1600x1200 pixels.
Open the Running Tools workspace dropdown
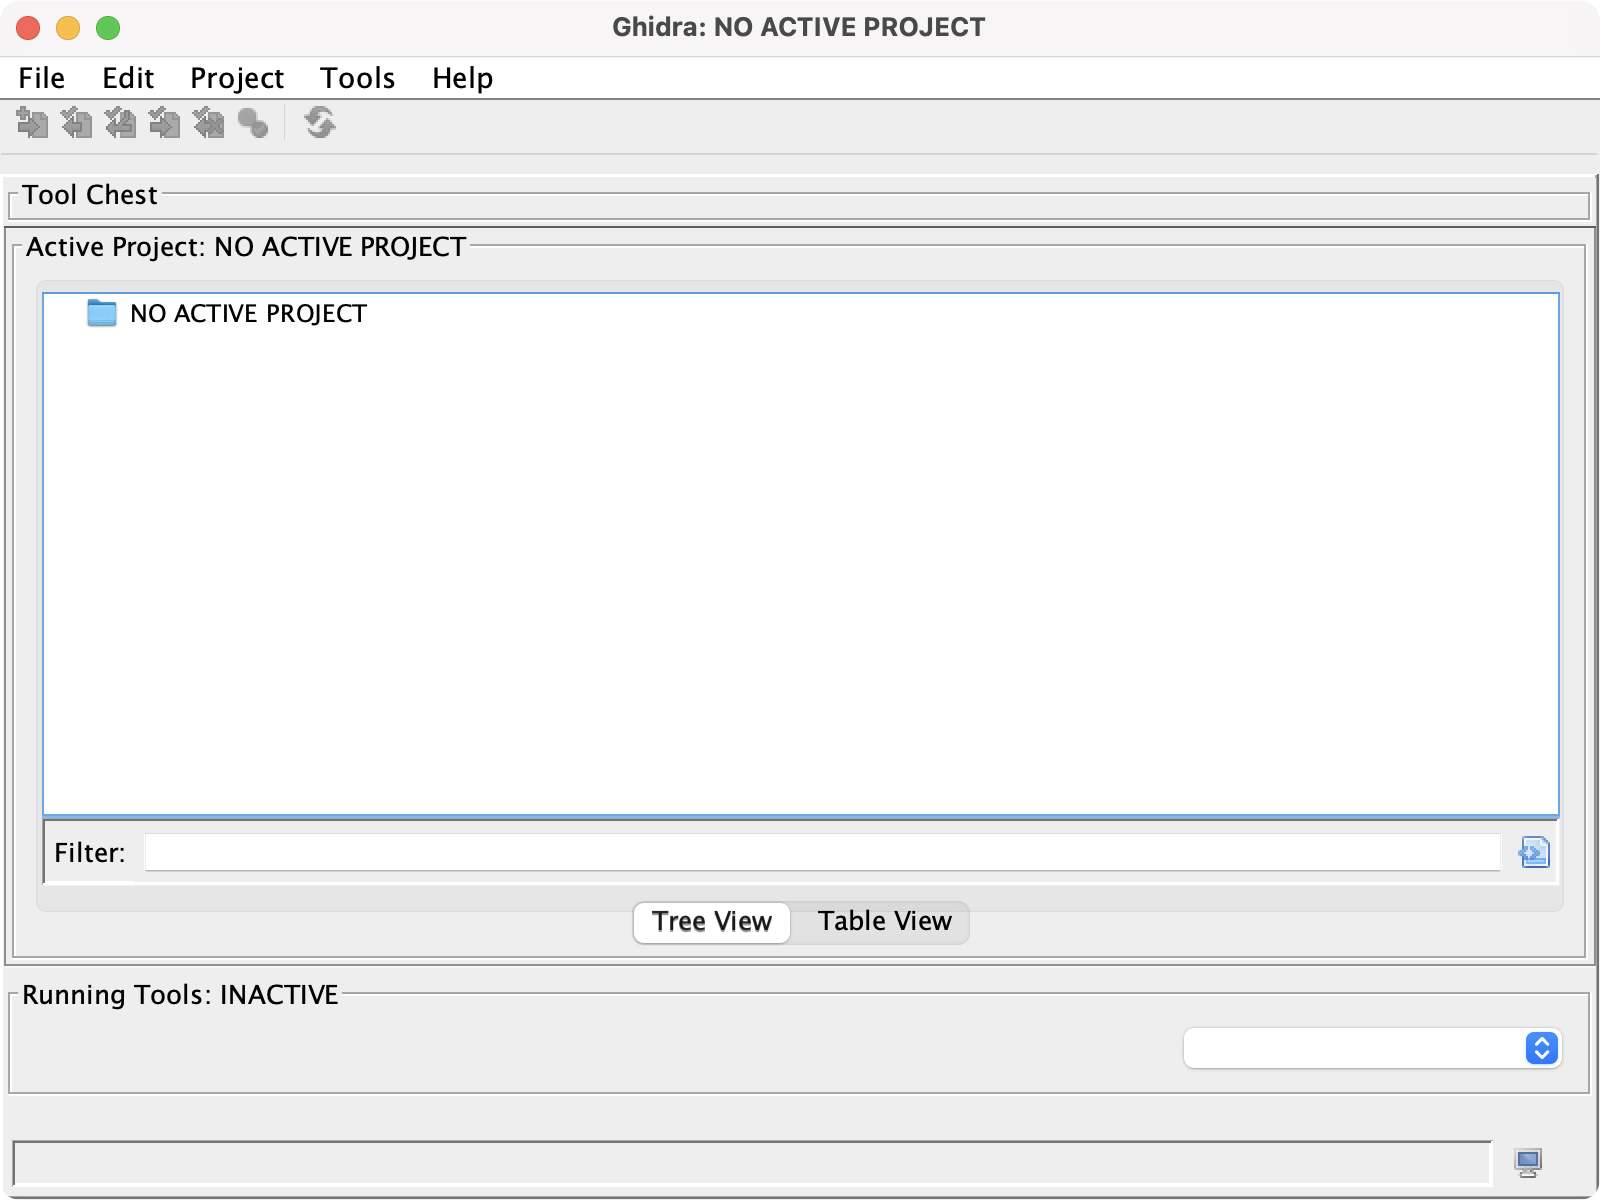coord(1372,1048)
